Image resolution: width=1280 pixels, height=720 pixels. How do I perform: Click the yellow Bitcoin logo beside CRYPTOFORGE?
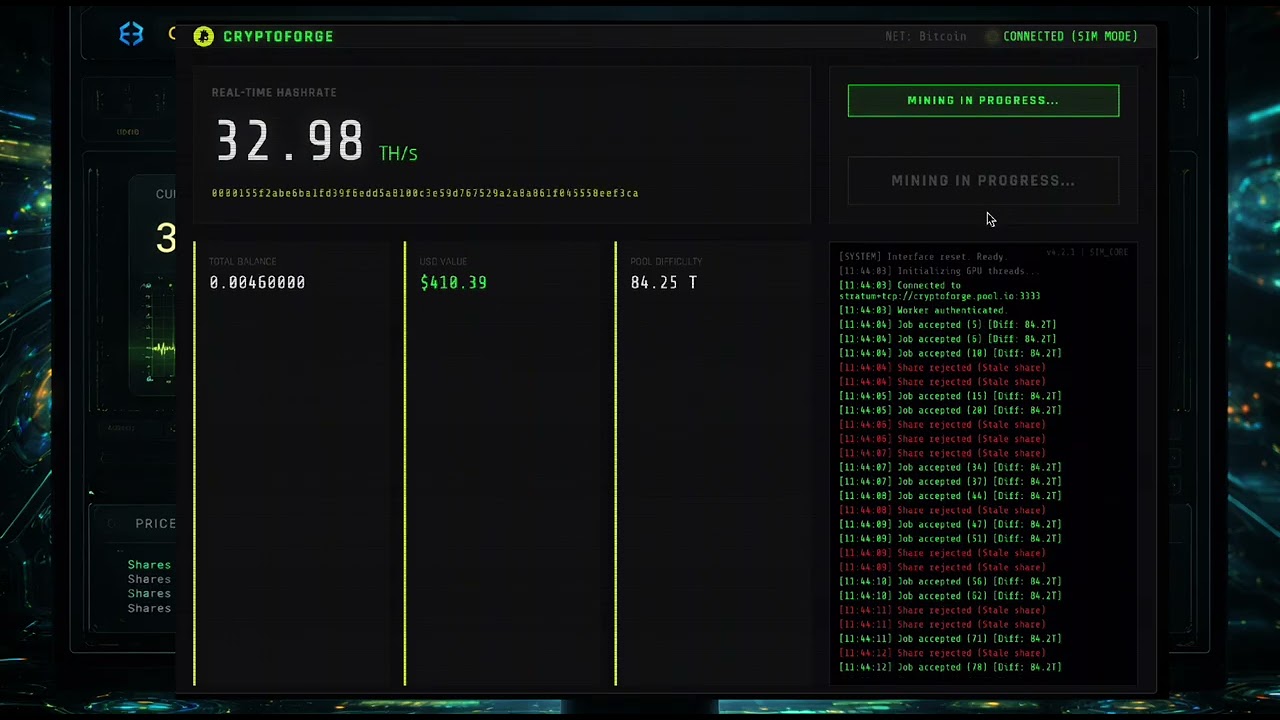tap(204, 37)
